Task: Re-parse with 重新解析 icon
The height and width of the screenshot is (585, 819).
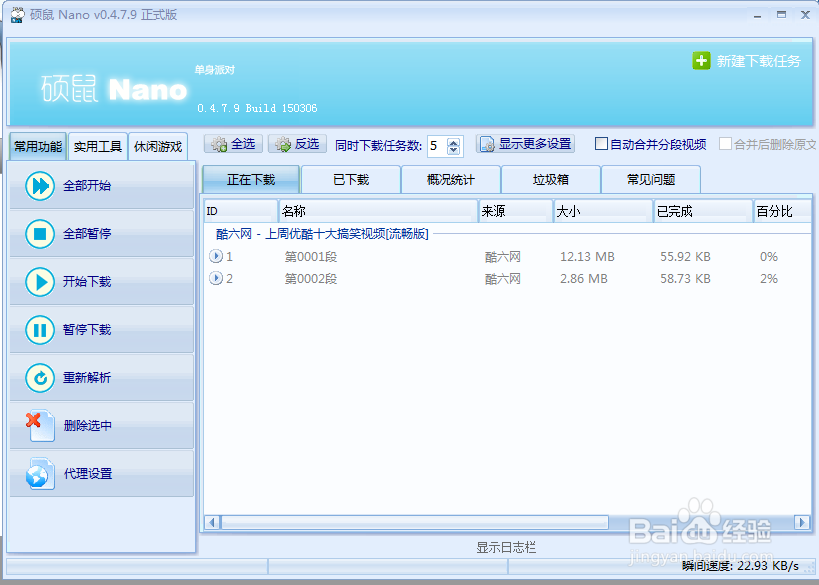Action: tap(40, 378)
